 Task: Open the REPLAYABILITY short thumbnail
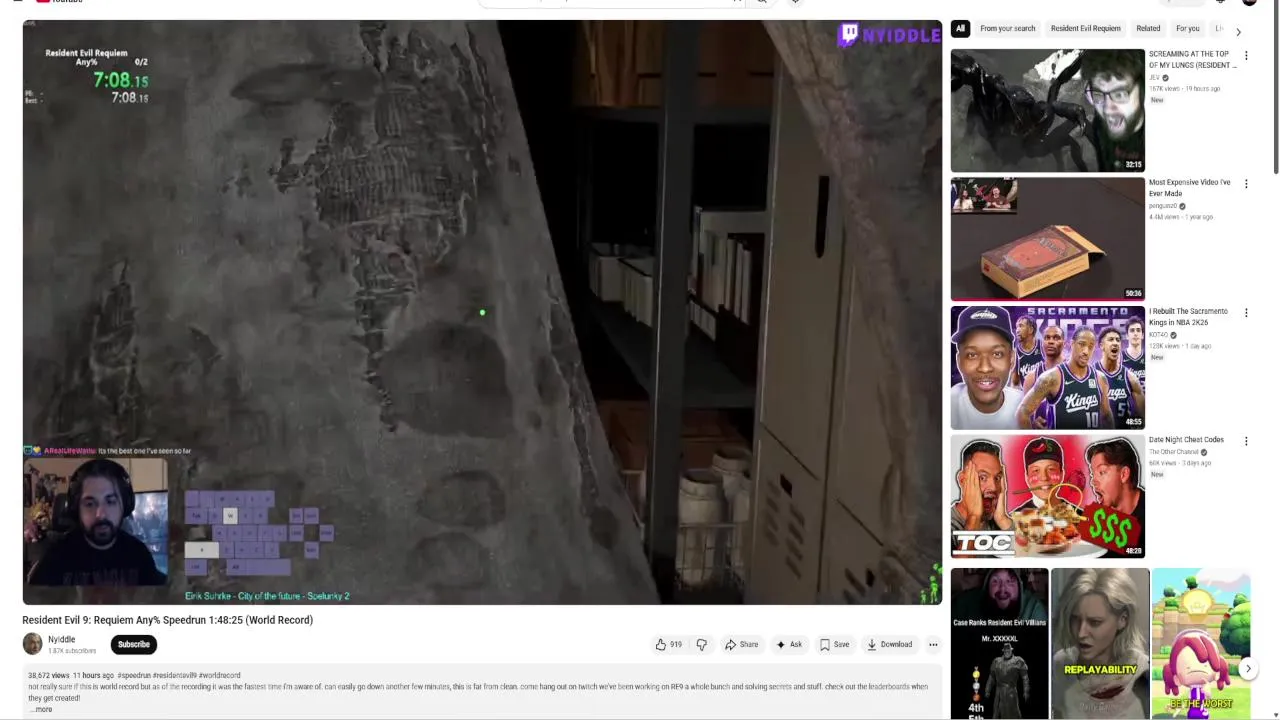tap(1100, 643)
